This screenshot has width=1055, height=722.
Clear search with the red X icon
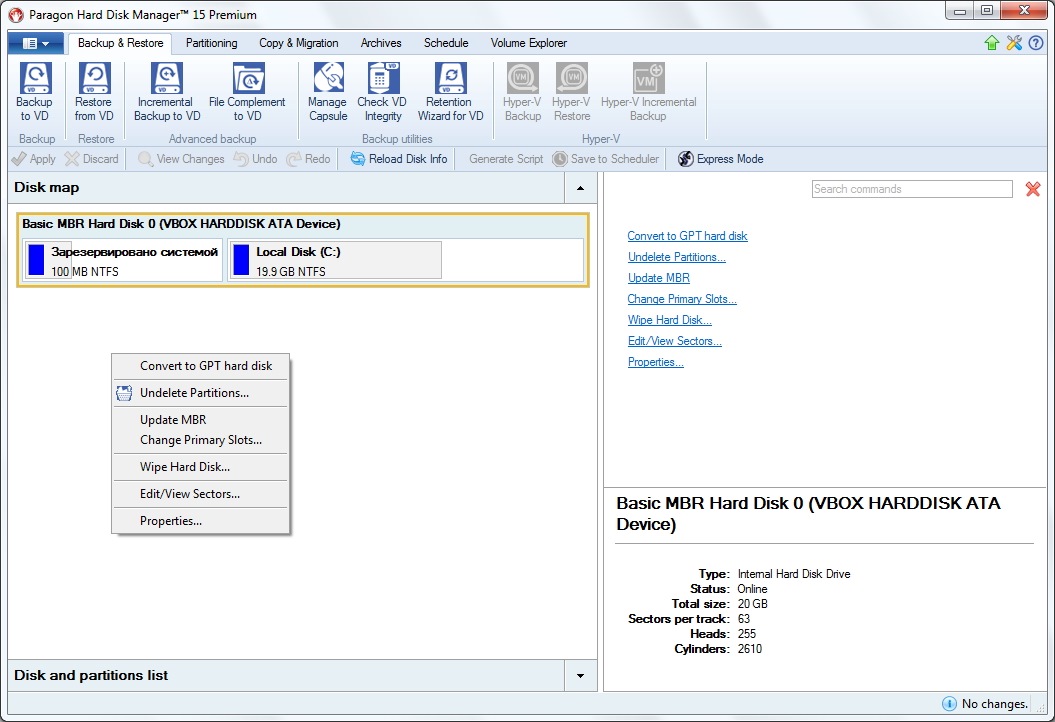pos(1033,189)
